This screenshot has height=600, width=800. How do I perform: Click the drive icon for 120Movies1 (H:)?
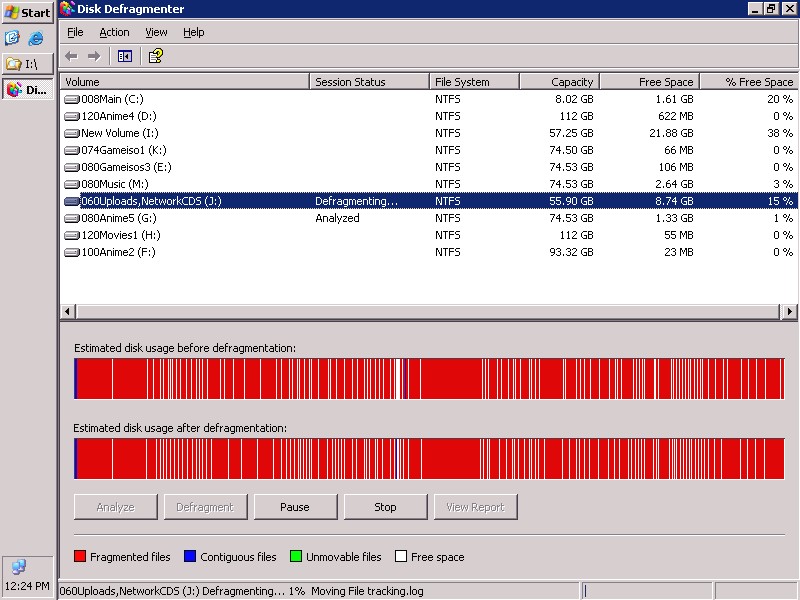pyautogui.click(x=72, y=236)
